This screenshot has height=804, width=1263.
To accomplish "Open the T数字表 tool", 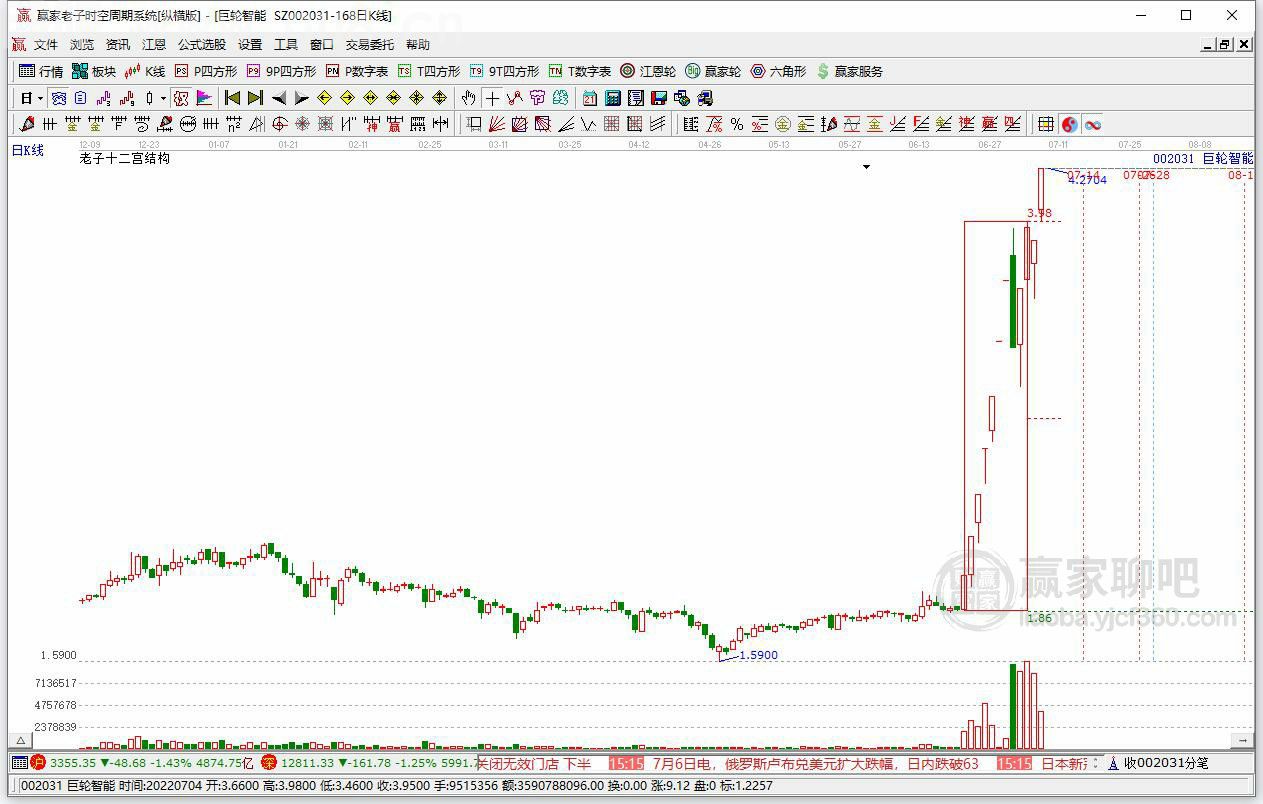I will tap(580, 71).
